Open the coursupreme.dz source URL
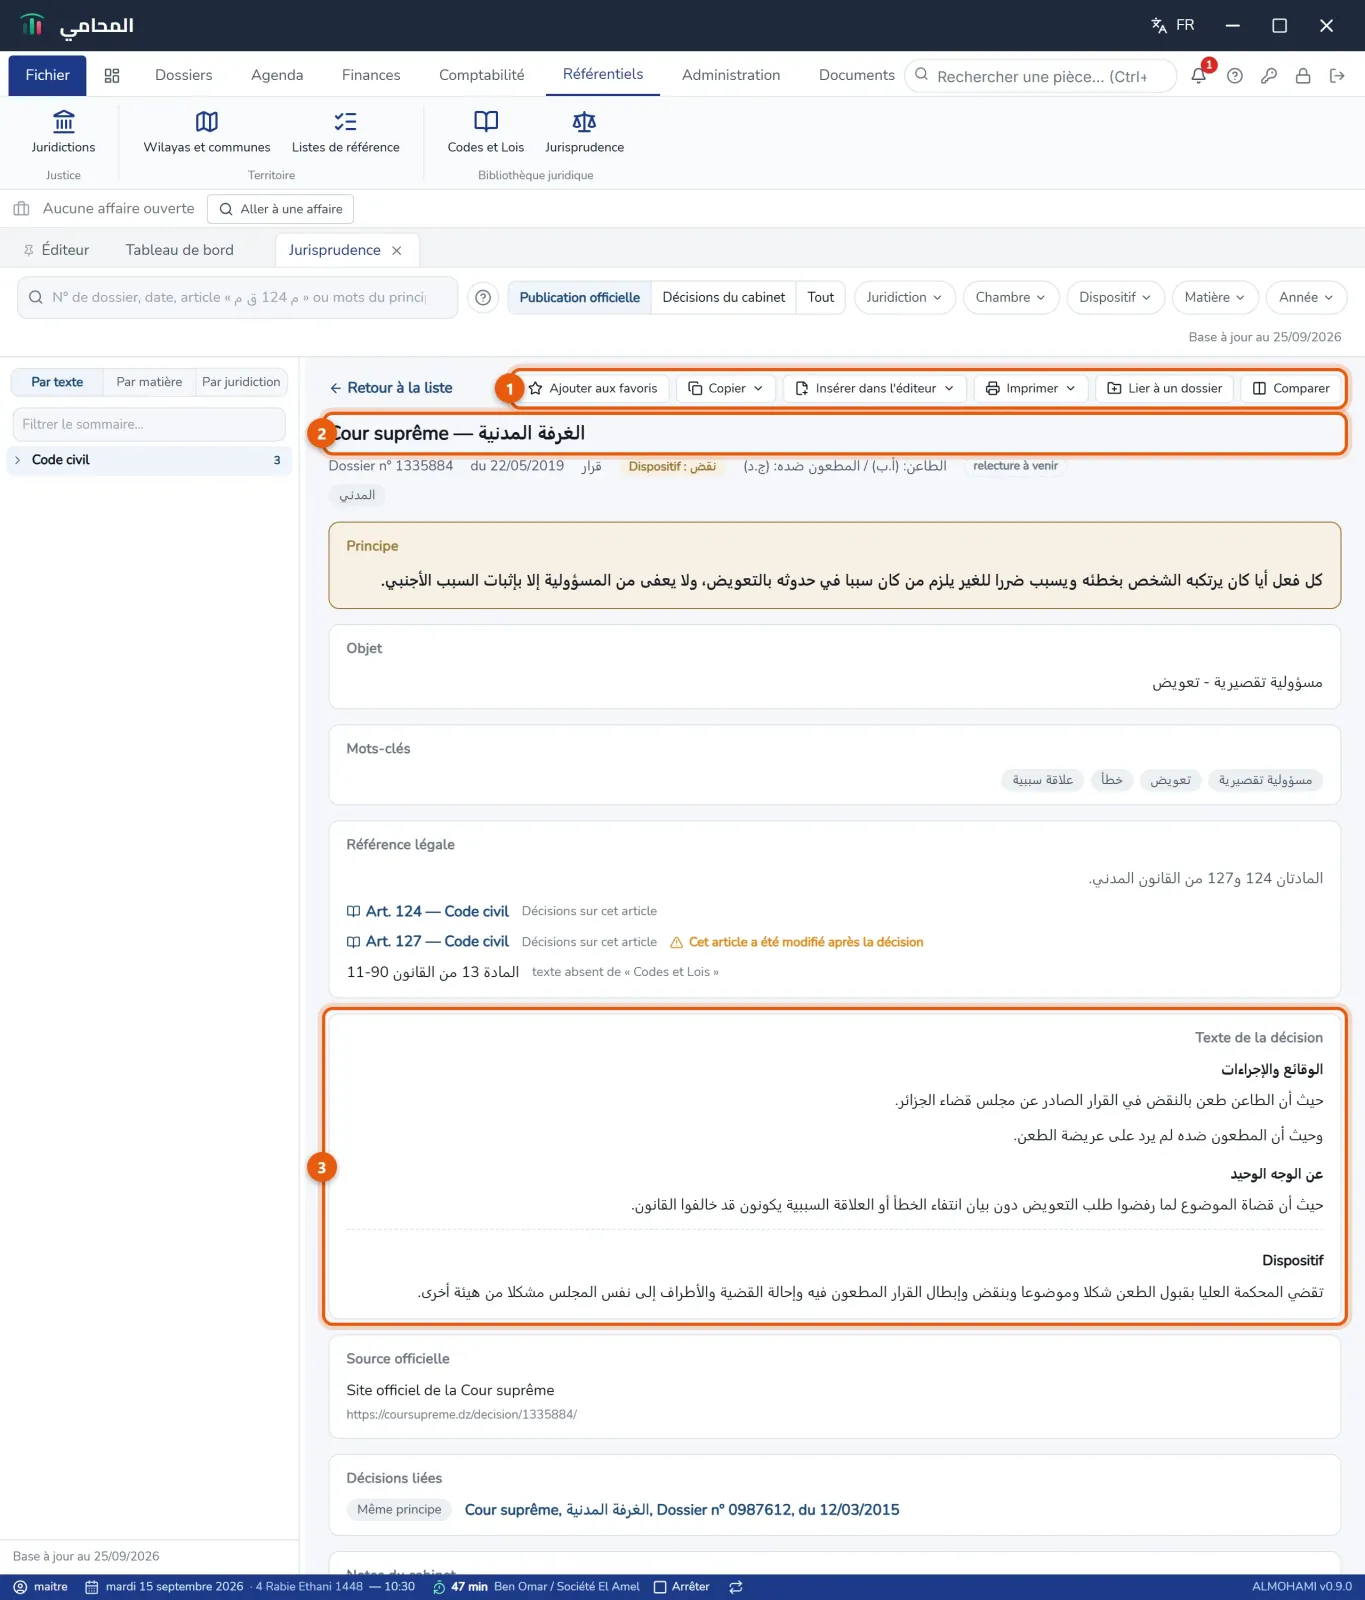1365x1600 pixels. [x=462, y=1415]
